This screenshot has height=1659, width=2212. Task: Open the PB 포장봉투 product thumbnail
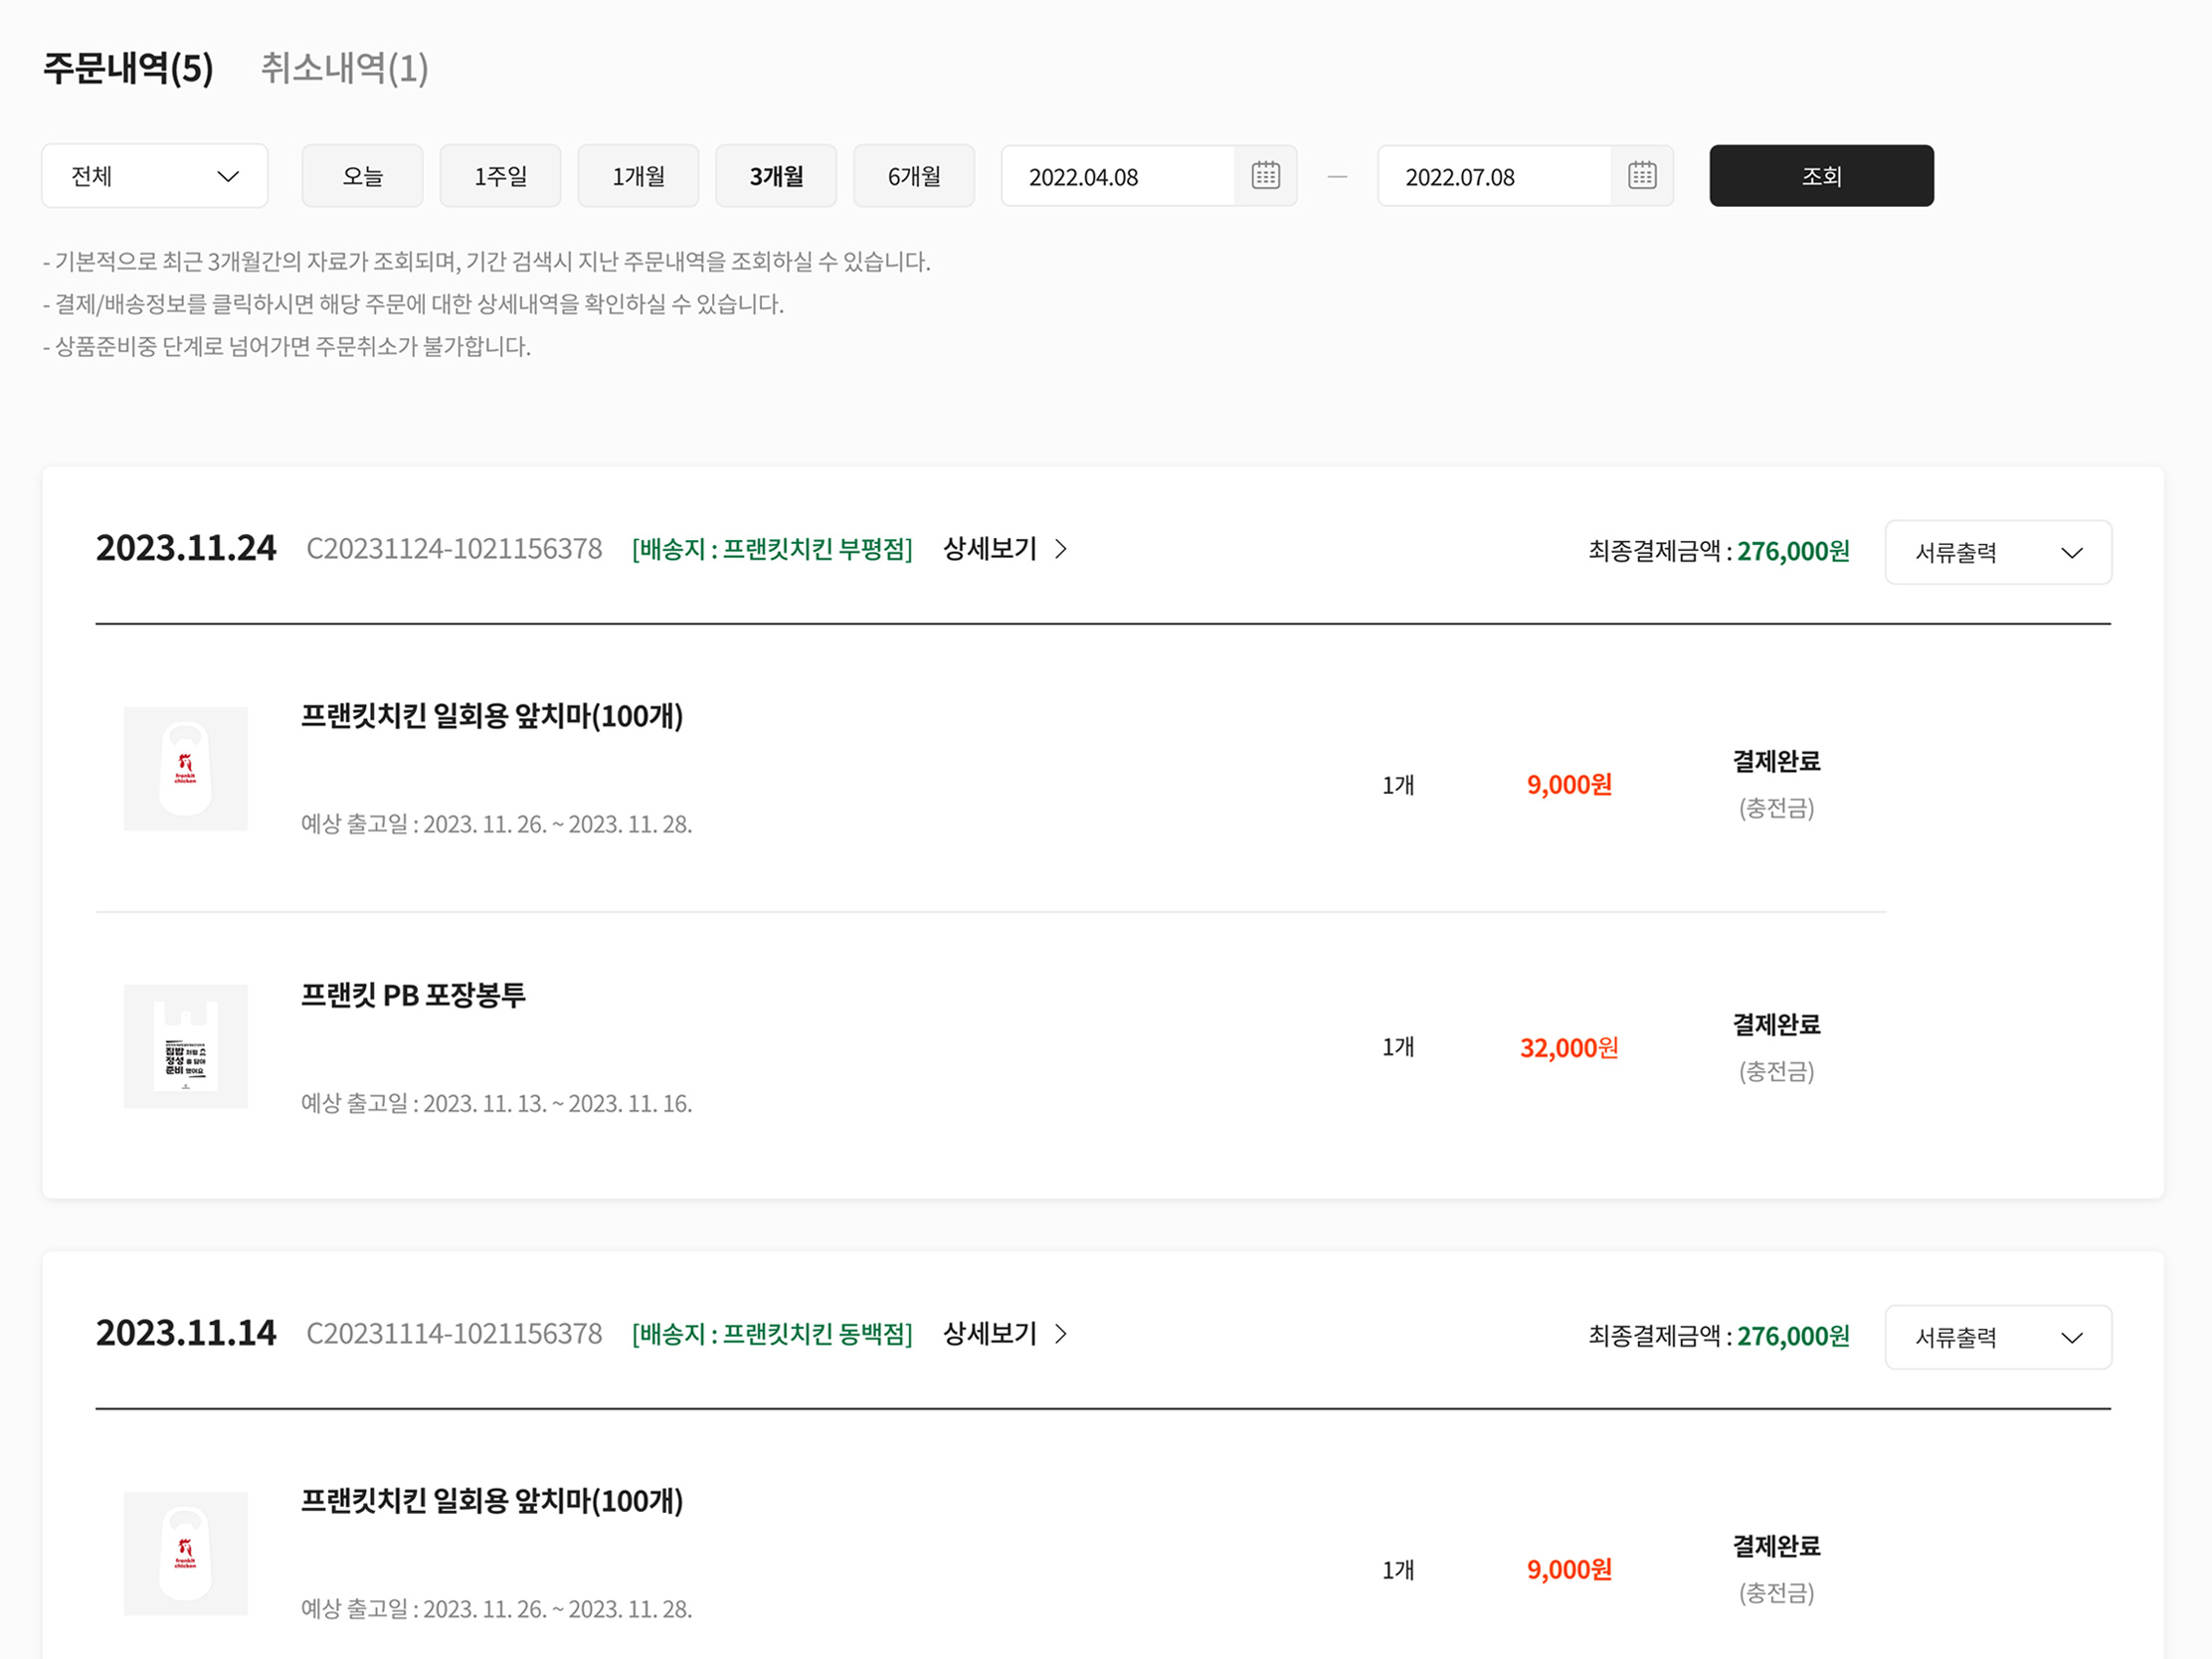(x=185, y=1046)
